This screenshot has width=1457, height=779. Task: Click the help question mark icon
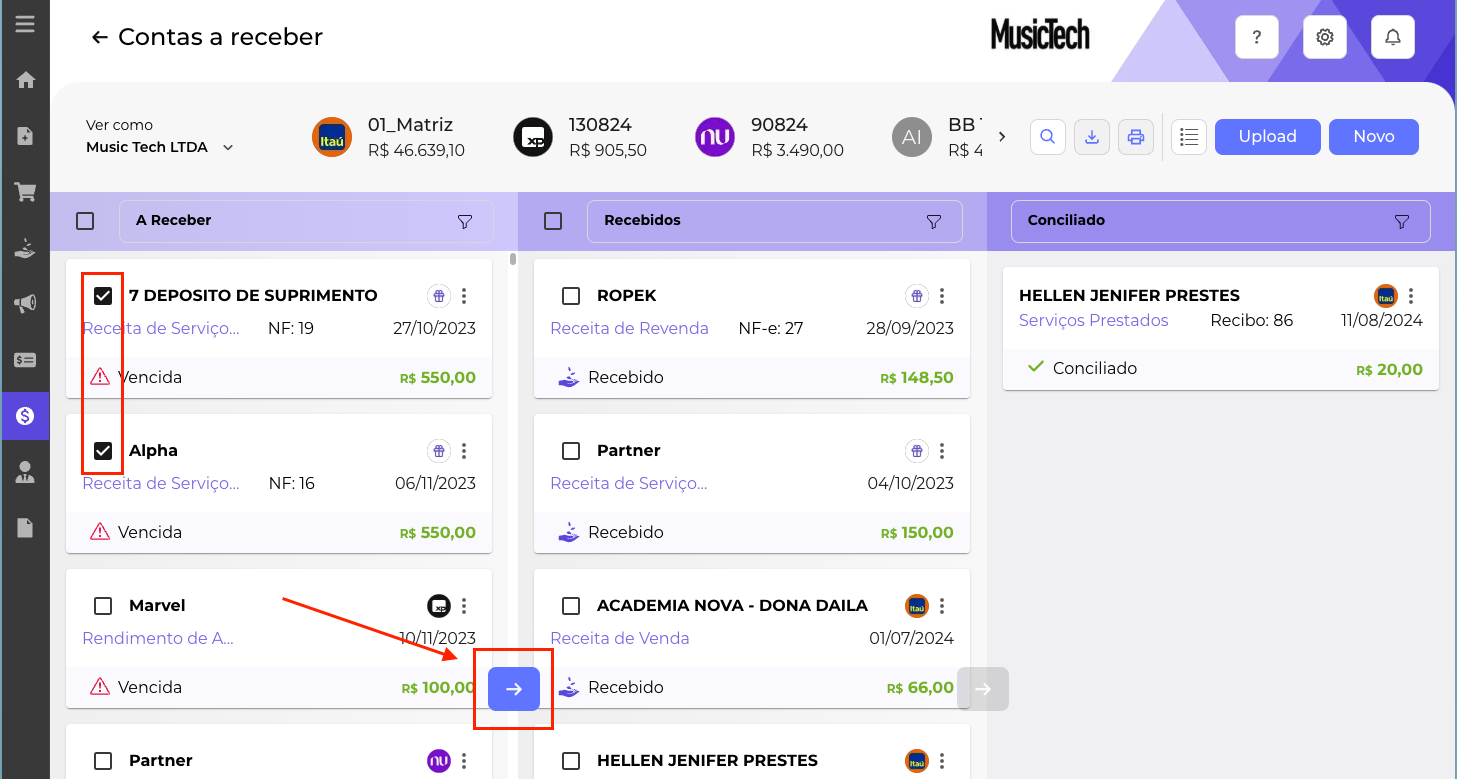pos(1257,38)
